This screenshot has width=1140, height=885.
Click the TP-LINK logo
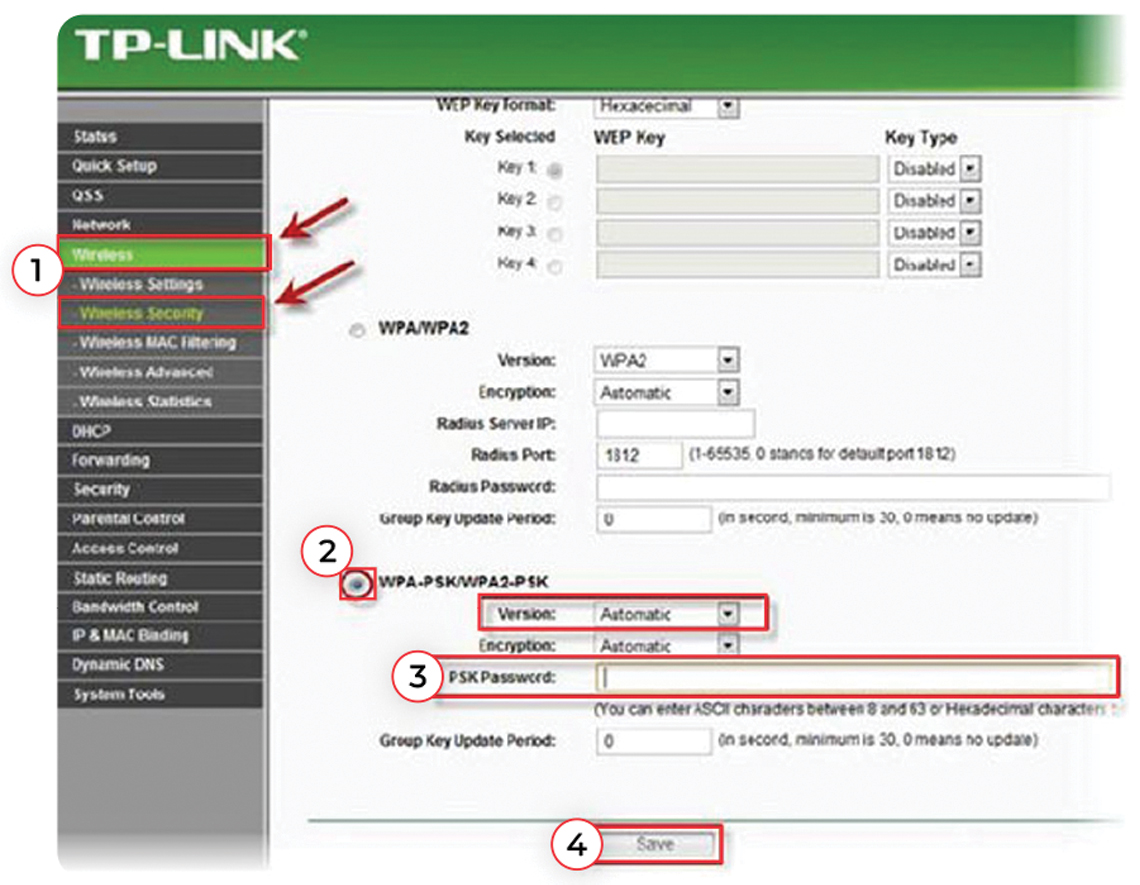[x=190, y=46]
